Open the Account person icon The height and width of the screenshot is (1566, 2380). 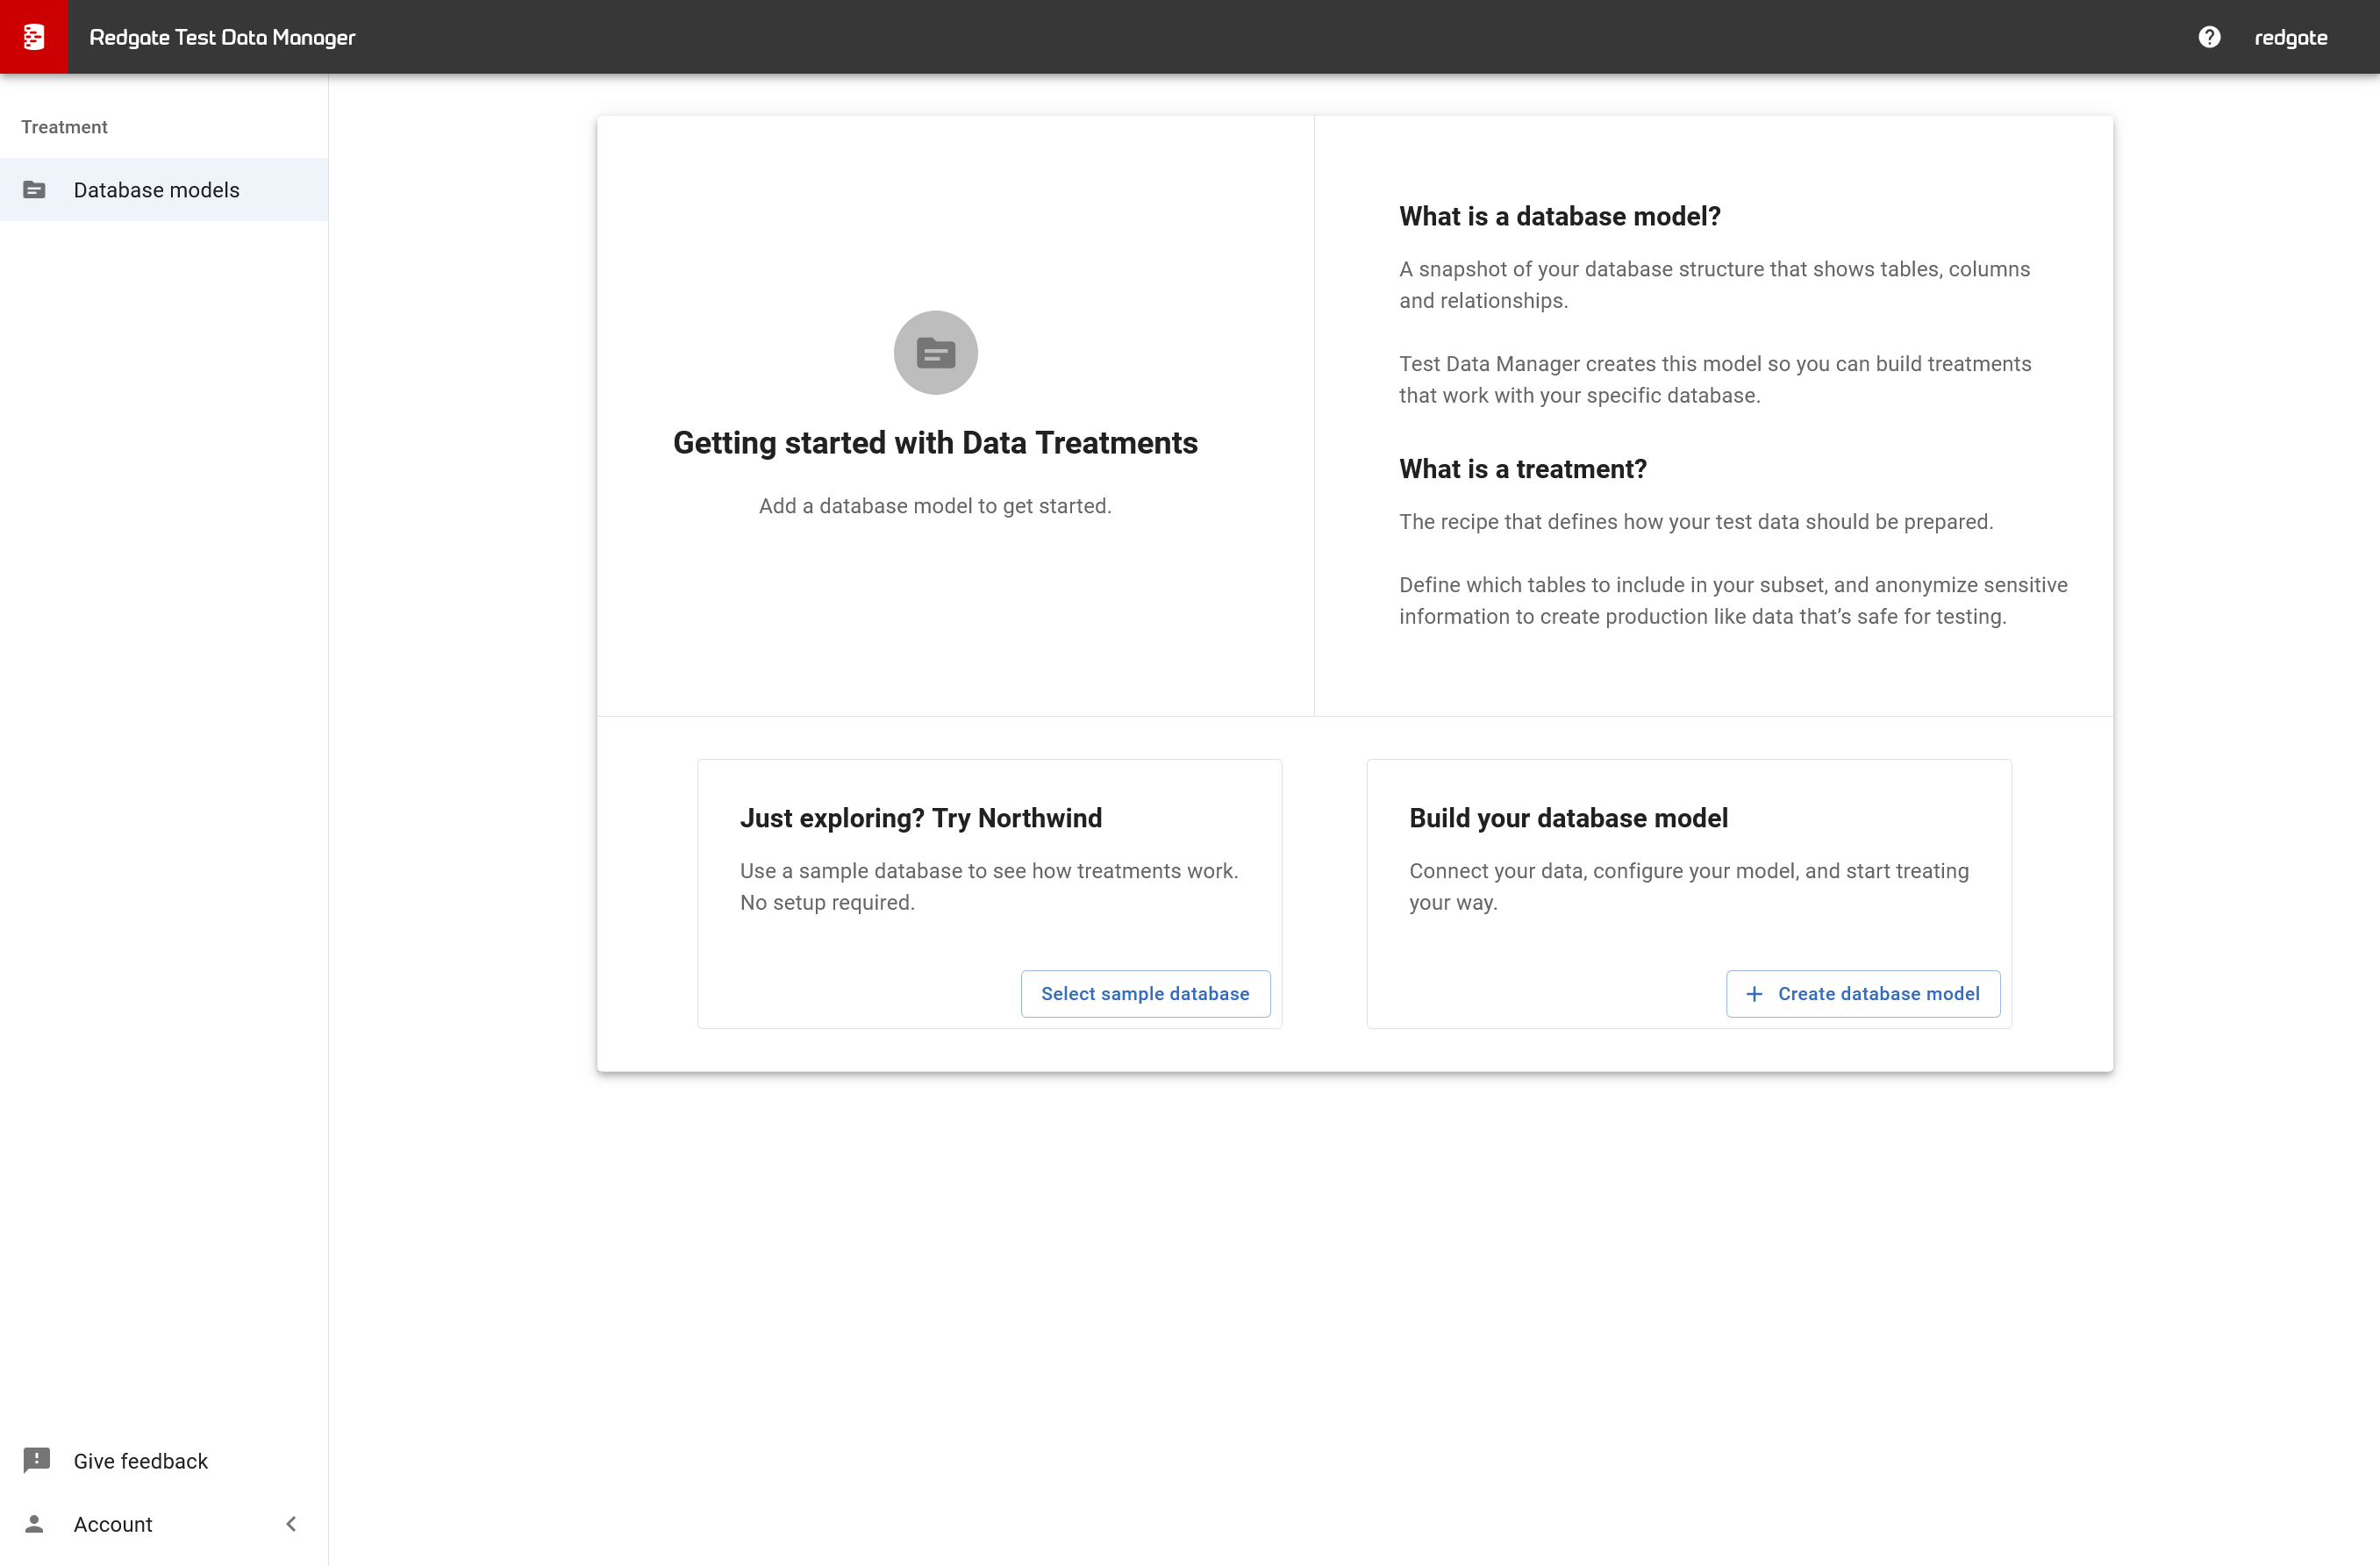[36, 1524]
